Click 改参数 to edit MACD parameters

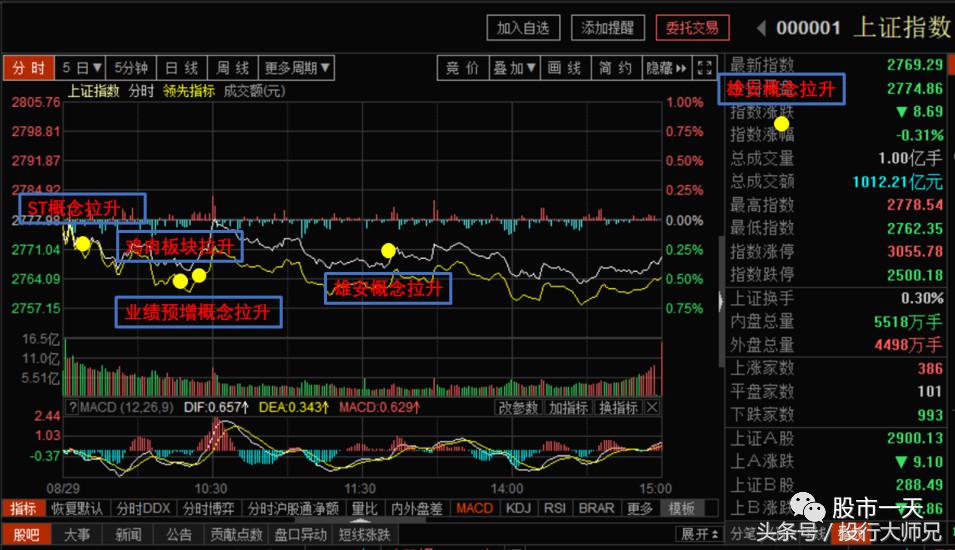(518, 407)
